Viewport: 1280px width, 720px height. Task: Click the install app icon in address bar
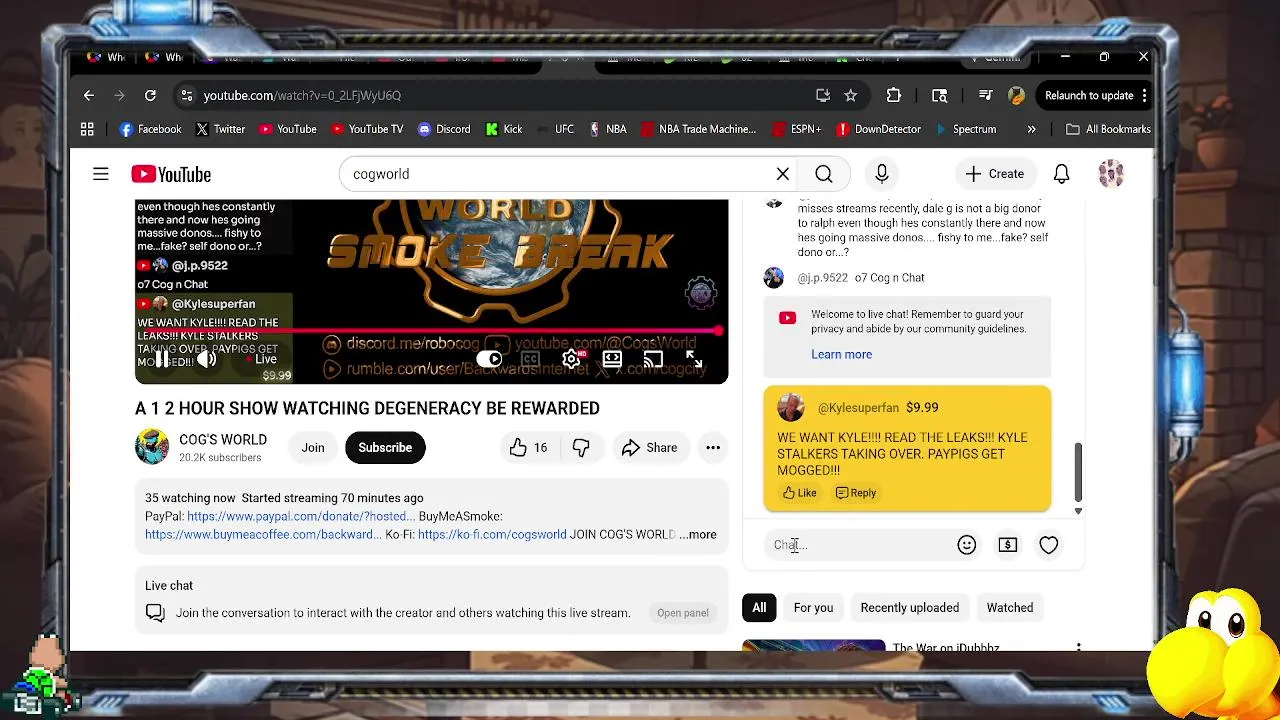(x=823, y=95)
